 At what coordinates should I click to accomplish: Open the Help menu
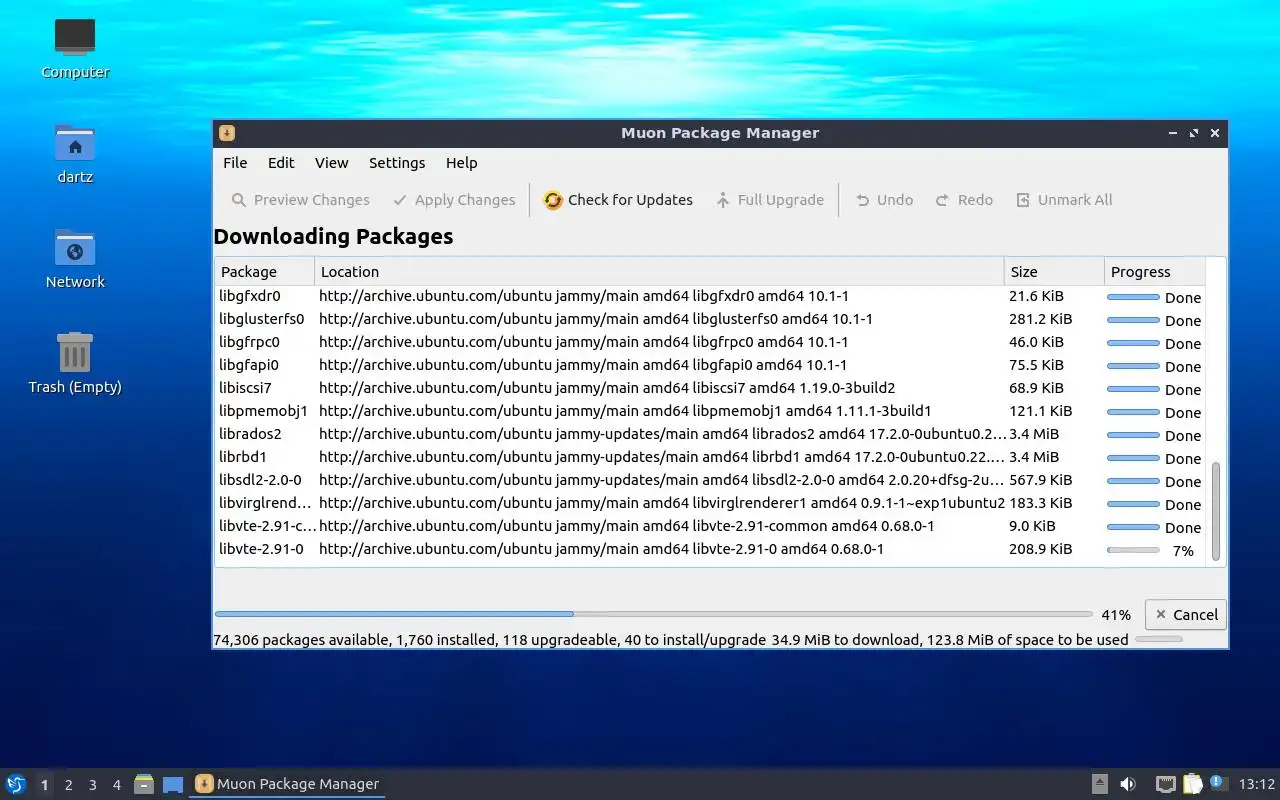click(462, 163)
